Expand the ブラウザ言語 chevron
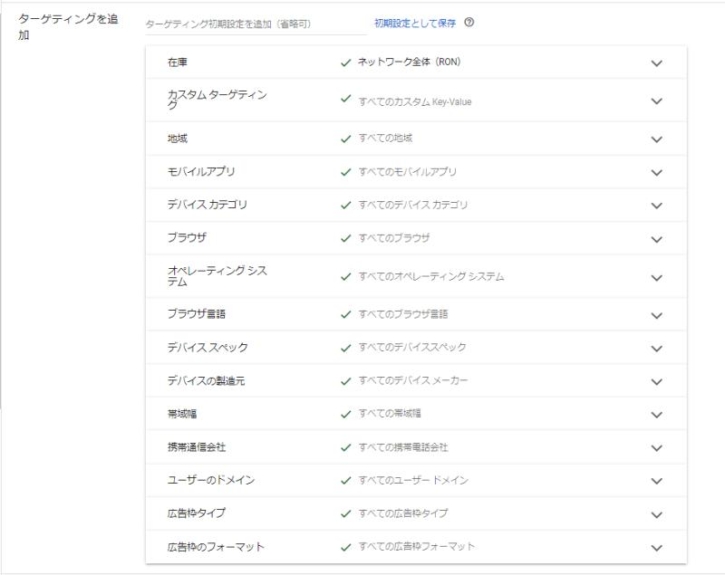 (x=657, y=314)
